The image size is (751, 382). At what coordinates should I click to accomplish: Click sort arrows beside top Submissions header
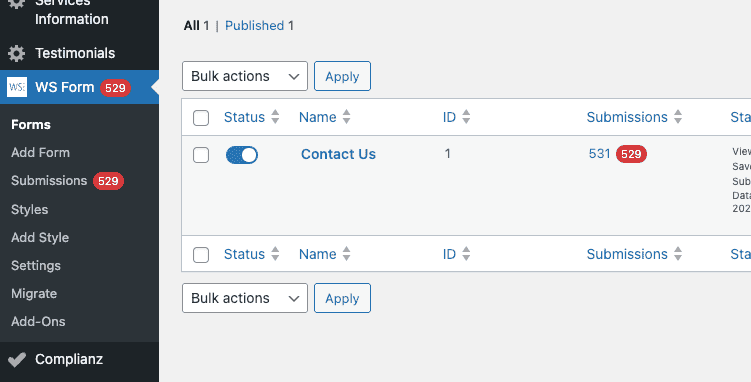click(678, 117)
